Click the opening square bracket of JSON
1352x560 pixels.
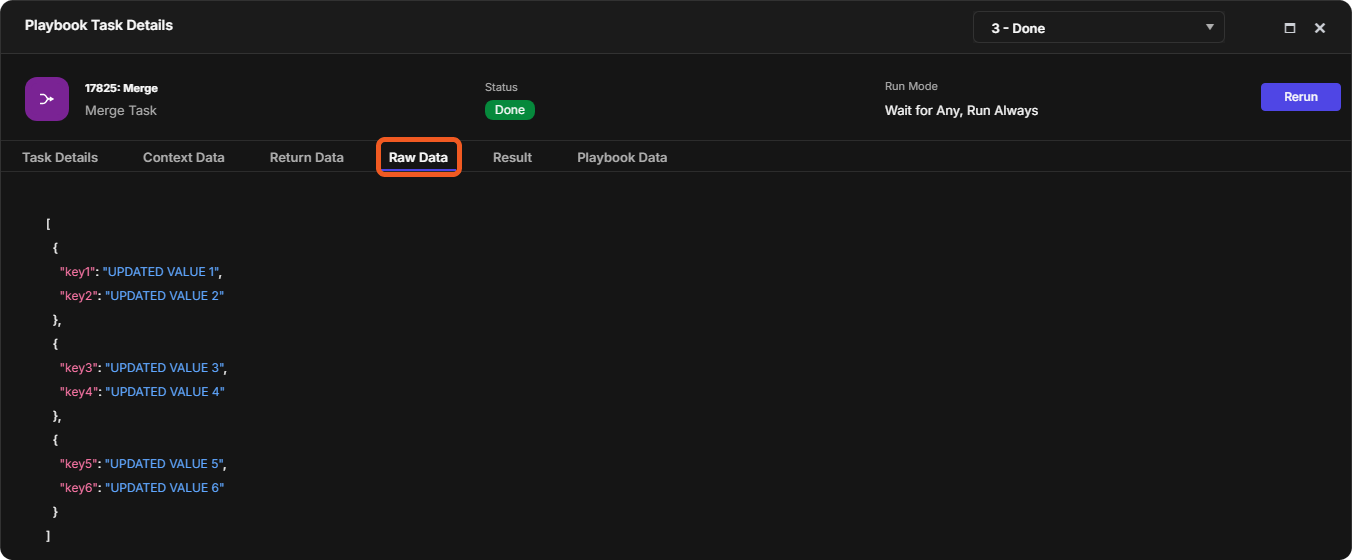(48, 224)
